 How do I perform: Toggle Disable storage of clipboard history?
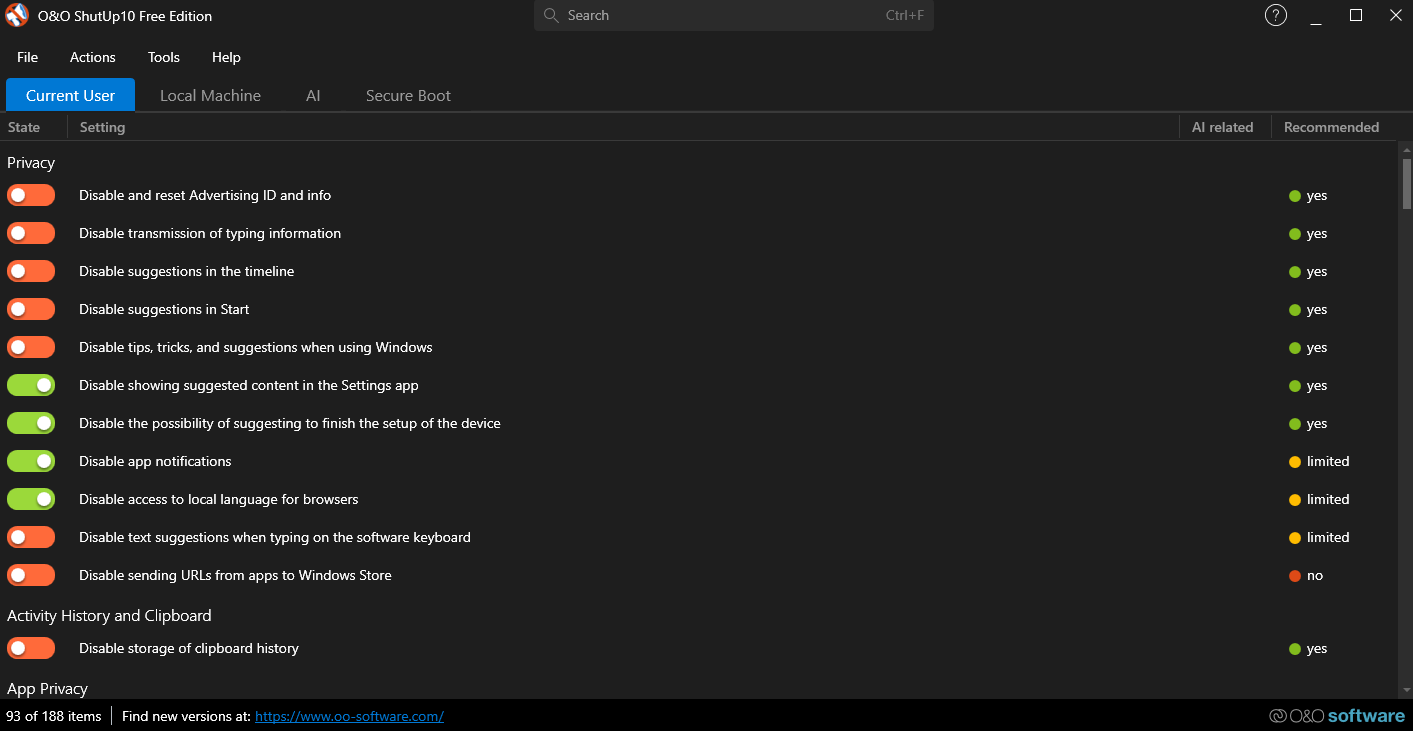[31, 648]
